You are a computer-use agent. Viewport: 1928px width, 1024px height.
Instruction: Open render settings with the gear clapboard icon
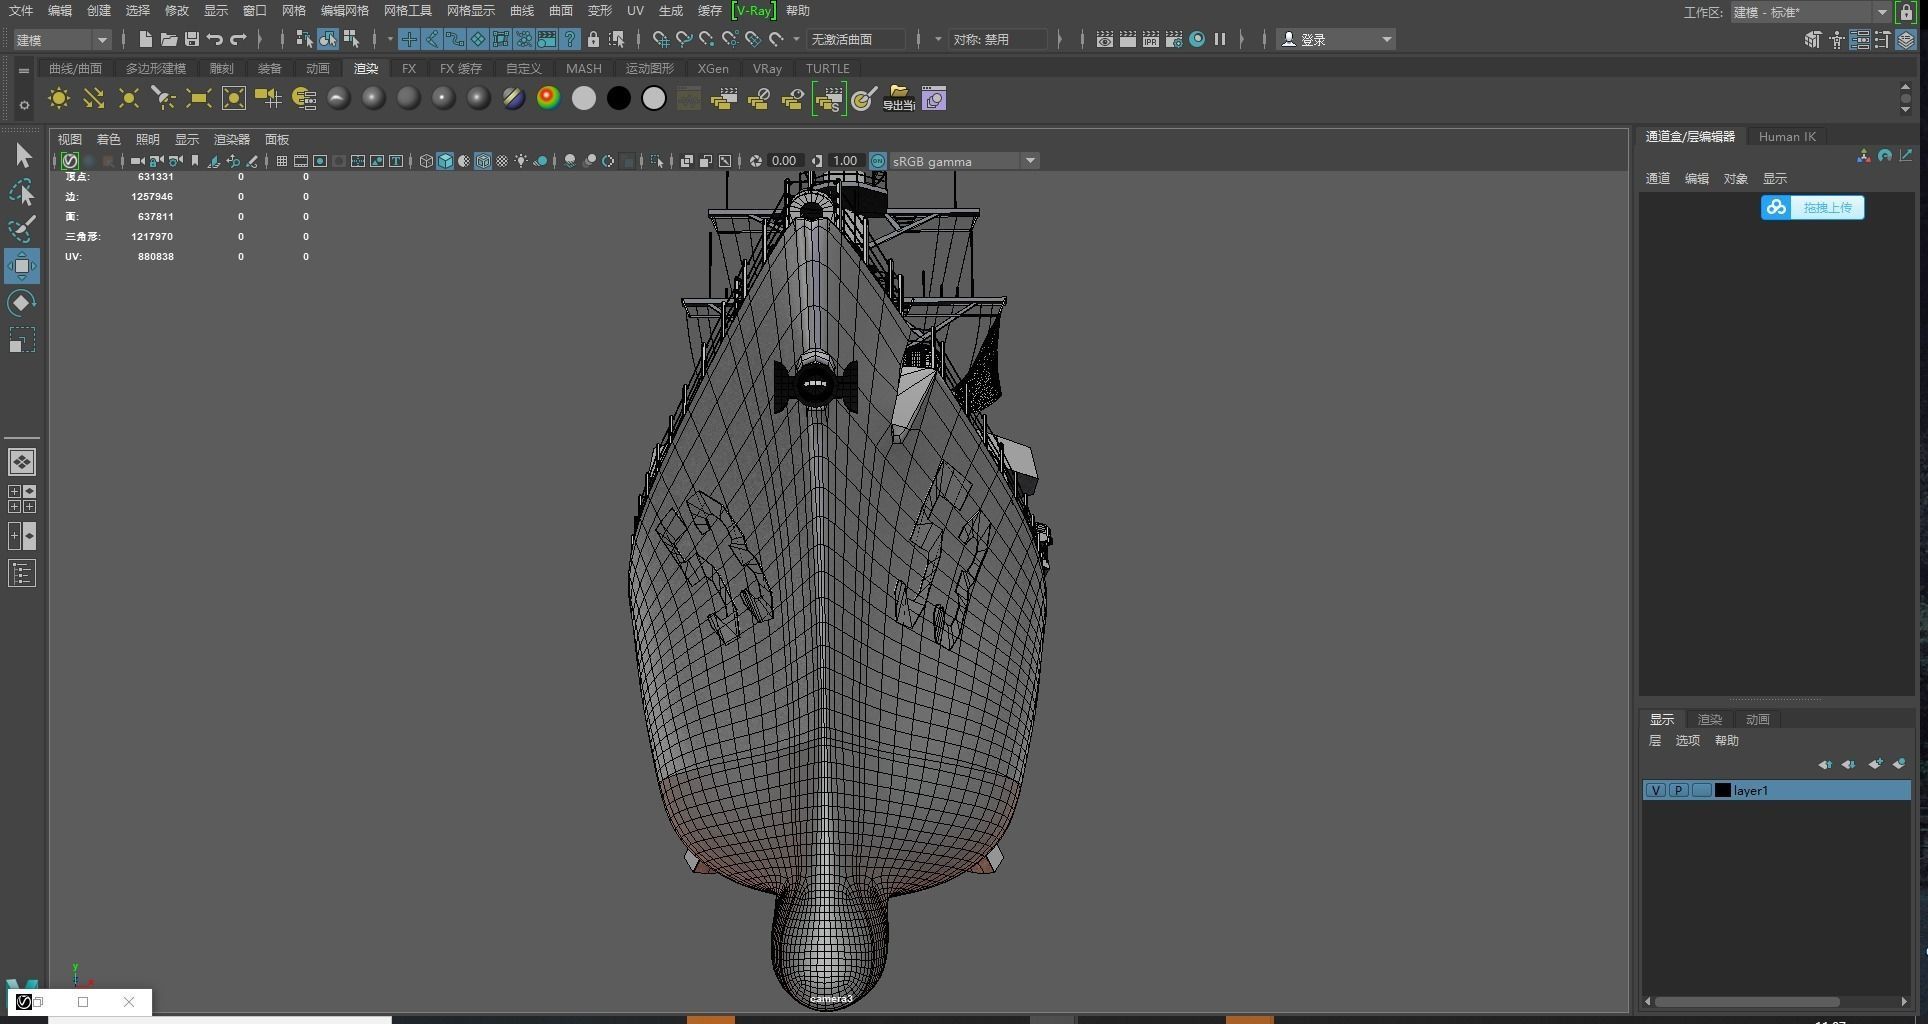coord(1174,39)
